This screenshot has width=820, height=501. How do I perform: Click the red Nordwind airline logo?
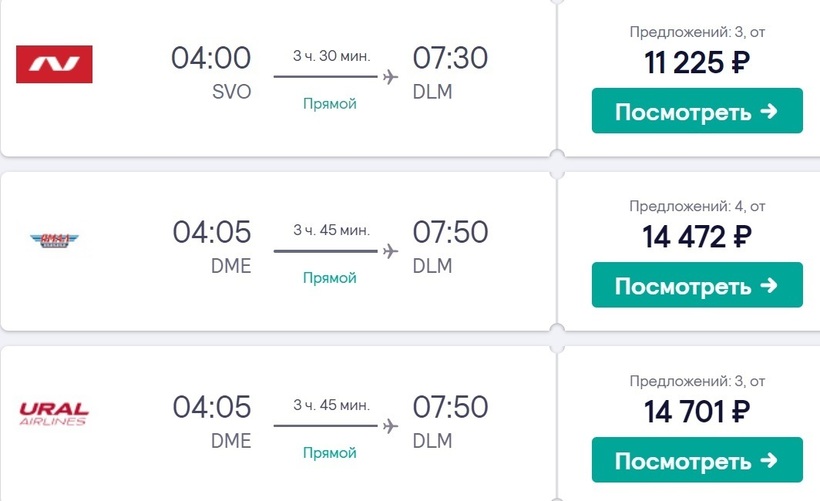(x=54, y=64)
